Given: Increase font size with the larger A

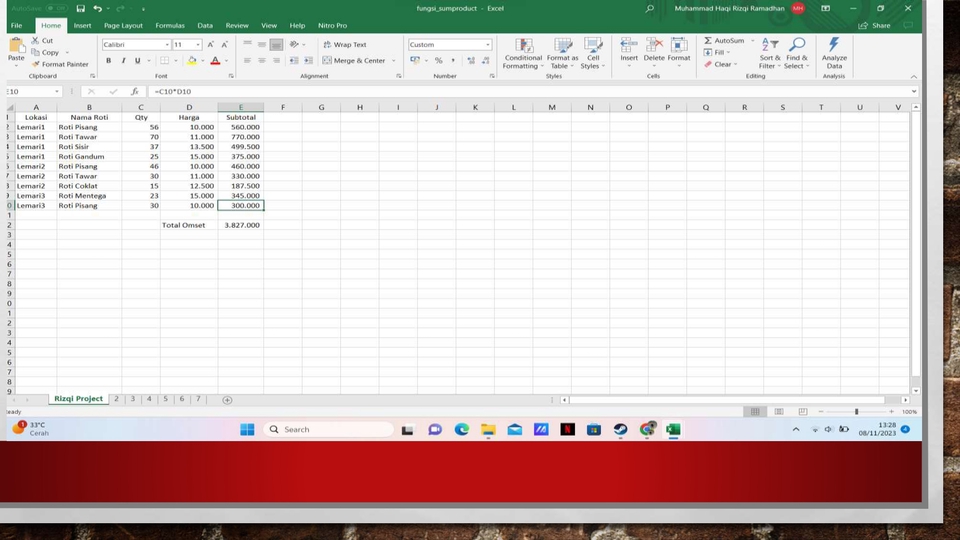Looking at the screenshot, I should [x=211, y=45].
